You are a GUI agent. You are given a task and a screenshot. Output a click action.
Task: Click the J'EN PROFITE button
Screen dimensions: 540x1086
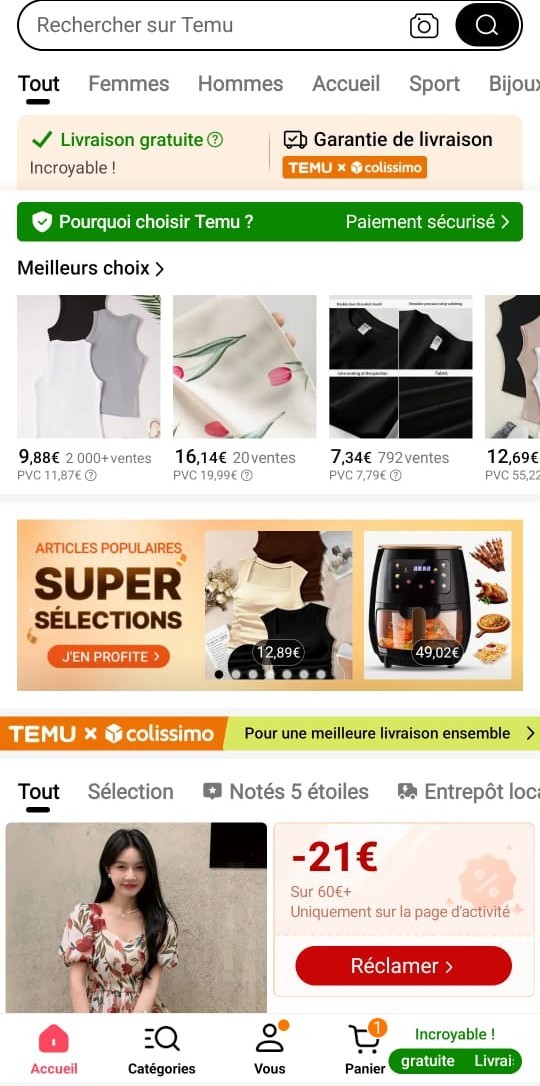pyautogui.click(x=108, y=656)
